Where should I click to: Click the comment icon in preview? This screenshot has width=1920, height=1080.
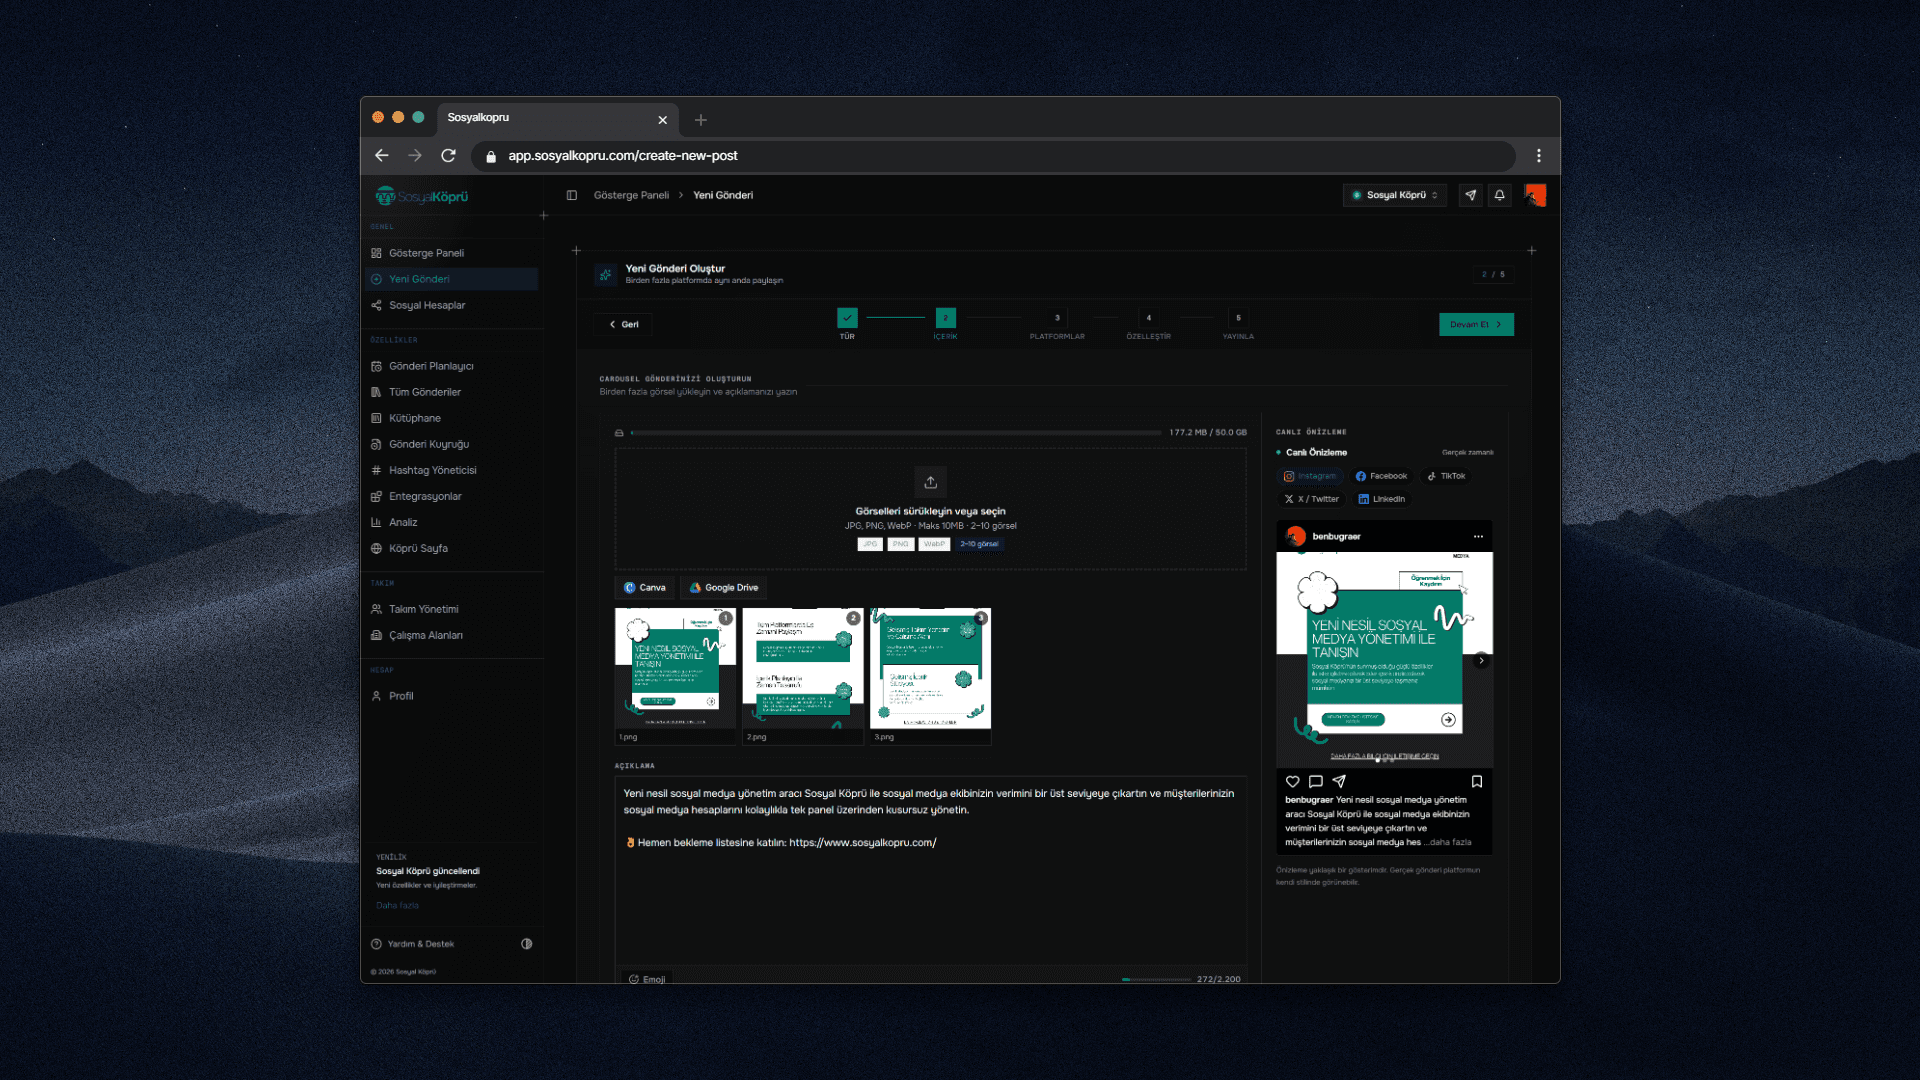click(1316, 782)
